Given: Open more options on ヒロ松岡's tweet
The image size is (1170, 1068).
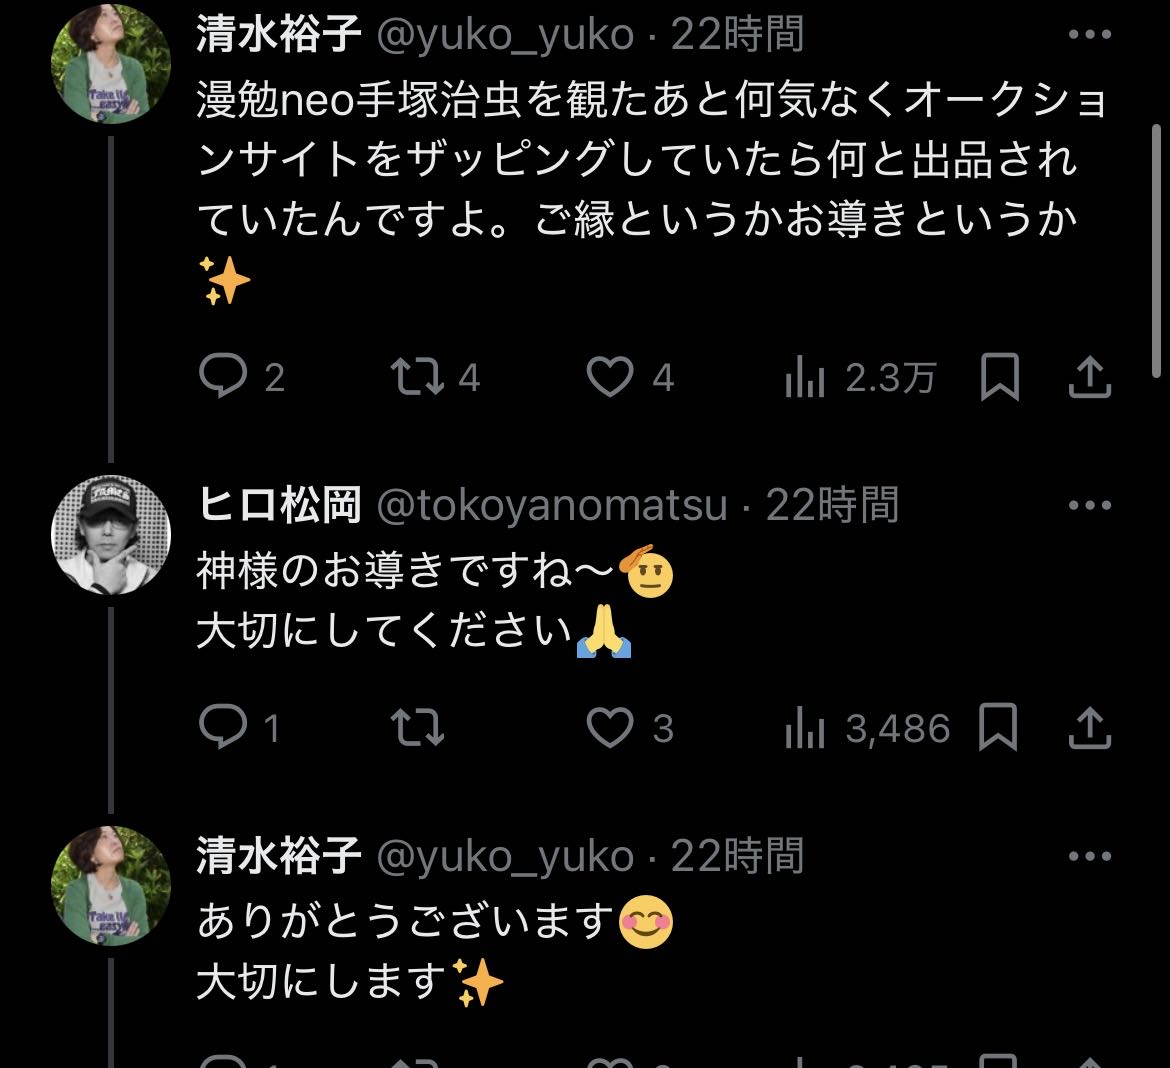Looking at the screenshot, I should coord(1089,505).
